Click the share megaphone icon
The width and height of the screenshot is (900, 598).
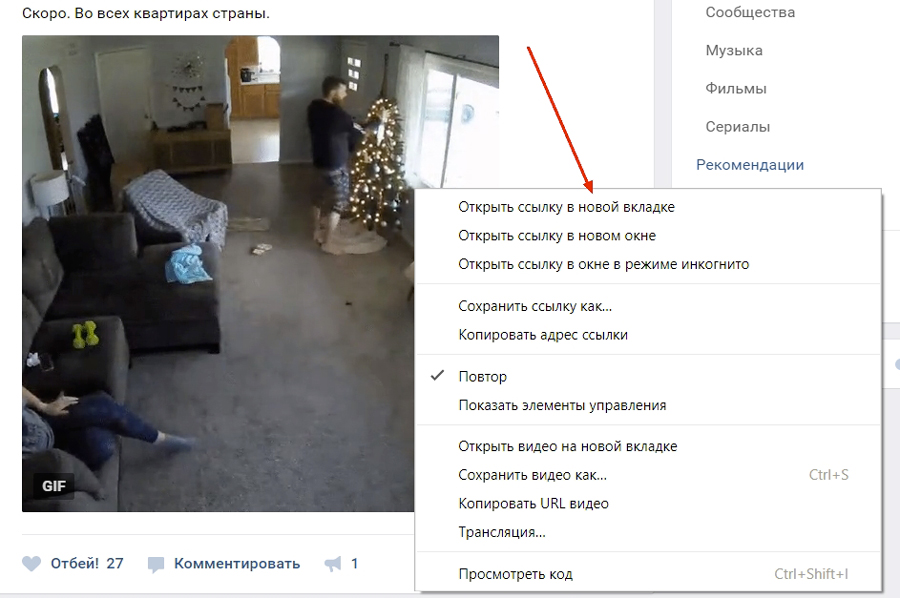tap(333, 564)
